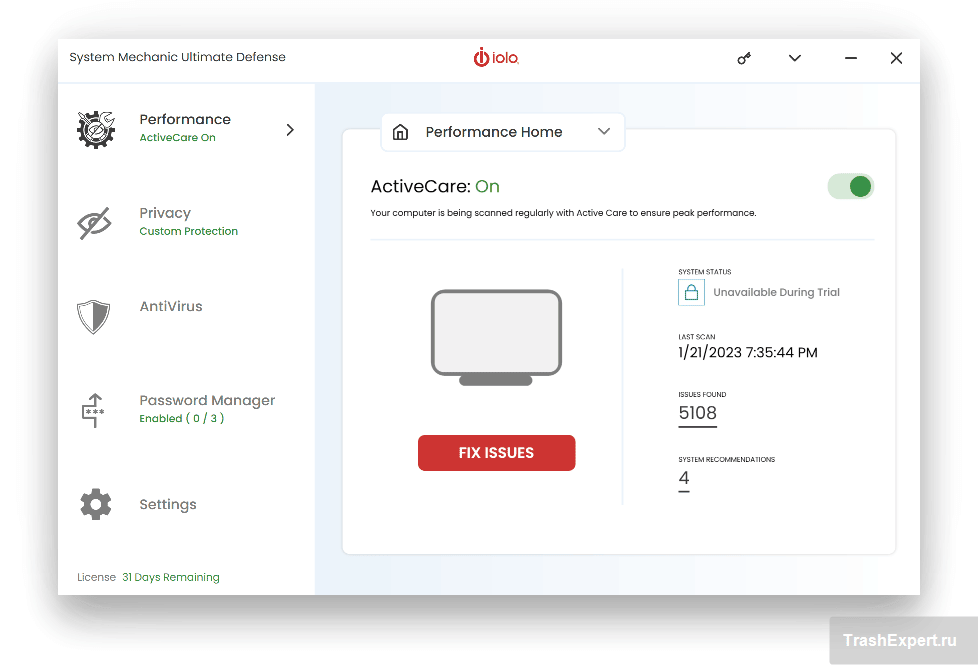The image size is (978, 670).
Task: Click the home icon beside Performance Home
Action: tap(401, 132)
